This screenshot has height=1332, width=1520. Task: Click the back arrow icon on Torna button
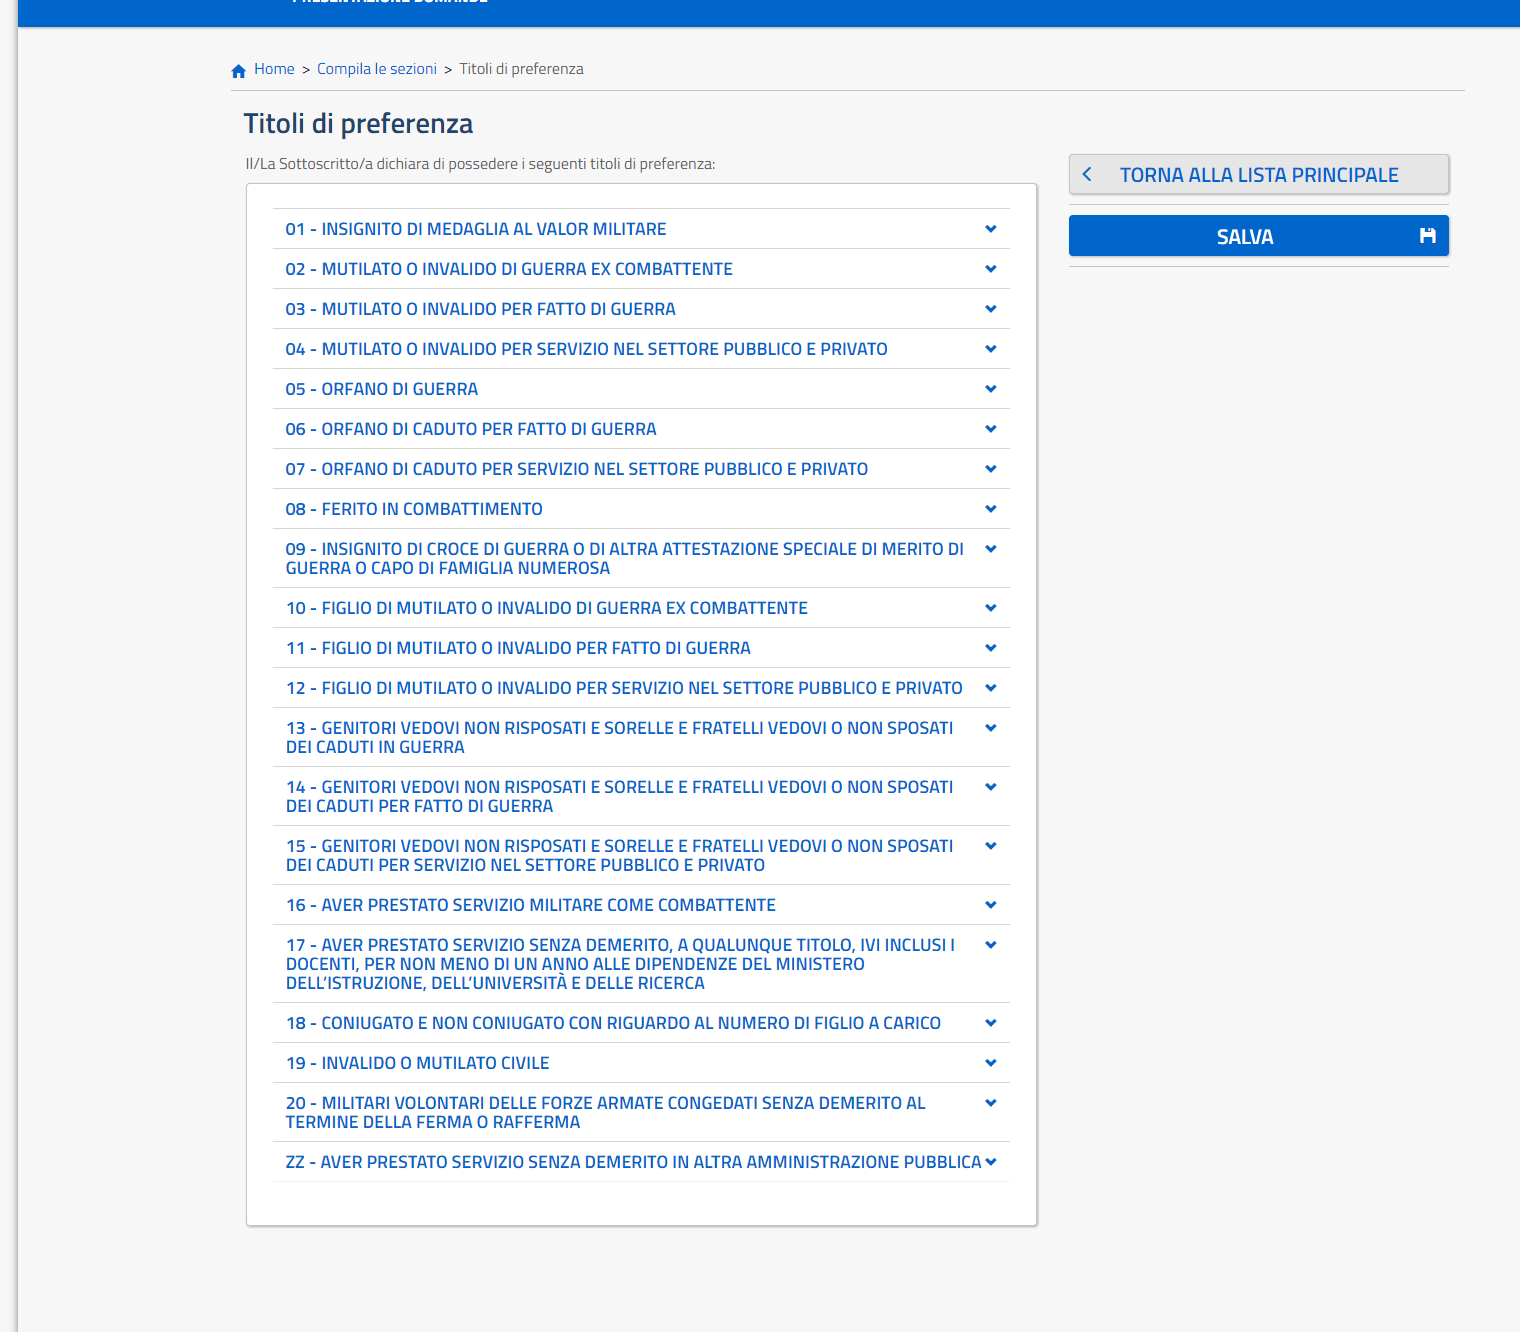[1087, 174]
